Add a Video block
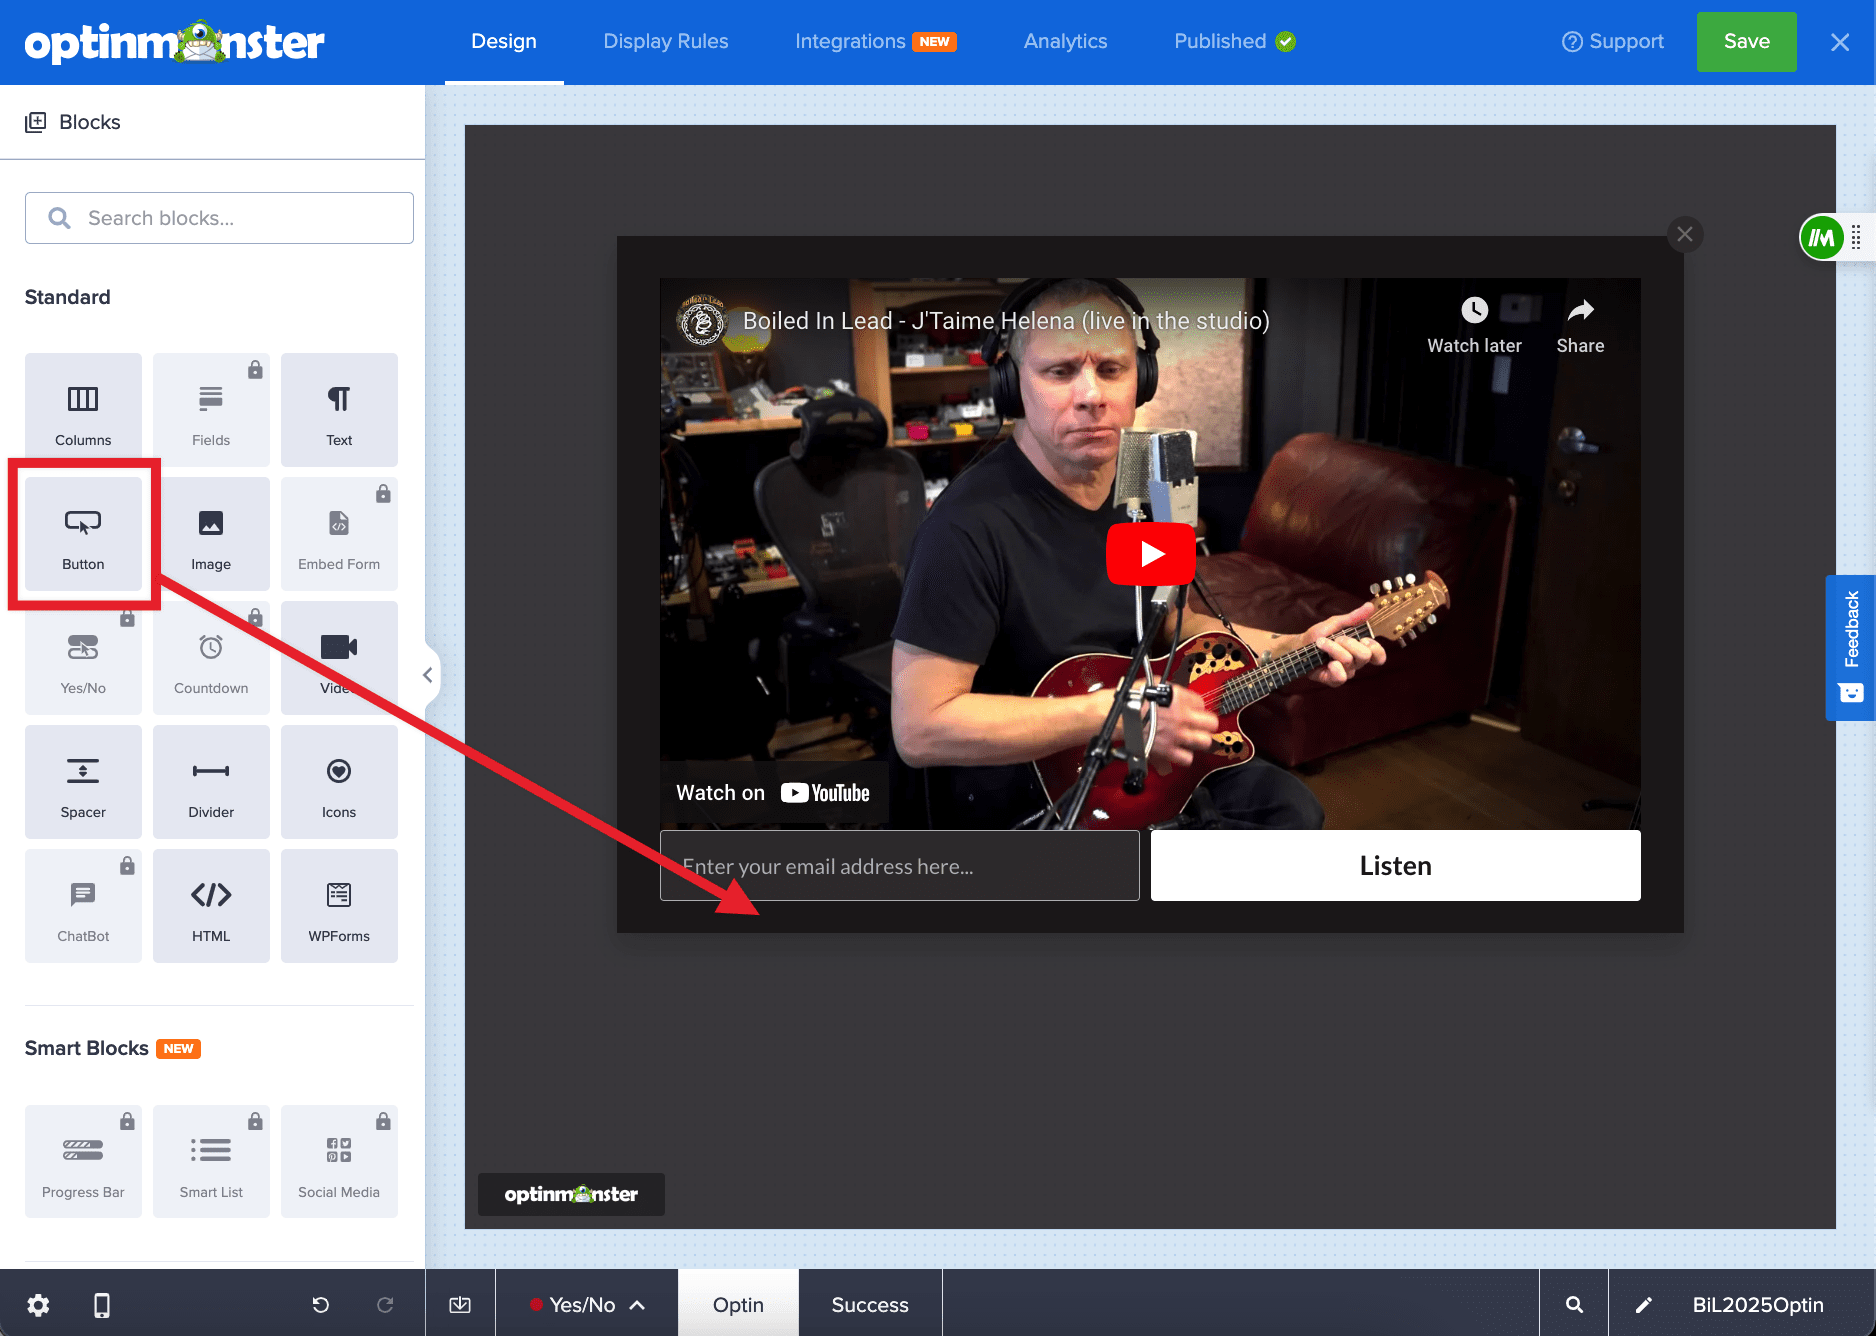The width and height of the screenshot is (1876, 1336). pyautogui.click(x=339, y=658)
